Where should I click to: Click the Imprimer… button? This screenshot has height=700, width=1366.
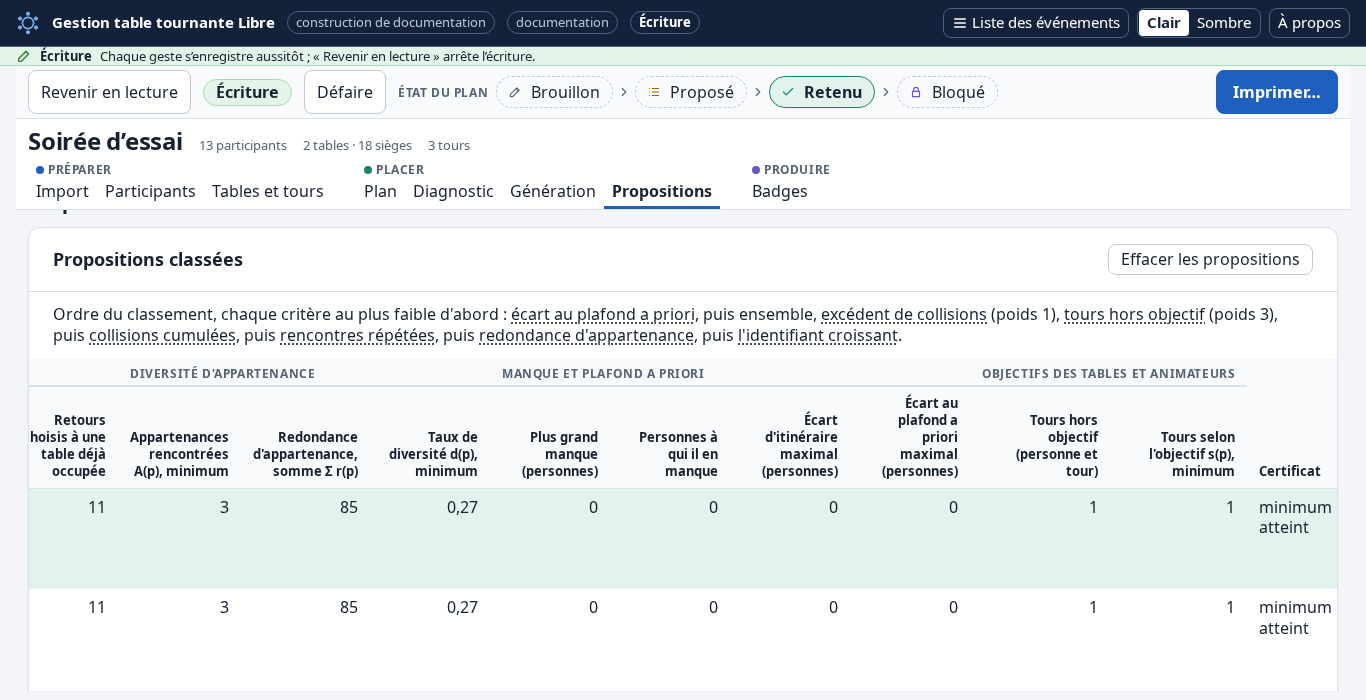[x=1276, y=92]
